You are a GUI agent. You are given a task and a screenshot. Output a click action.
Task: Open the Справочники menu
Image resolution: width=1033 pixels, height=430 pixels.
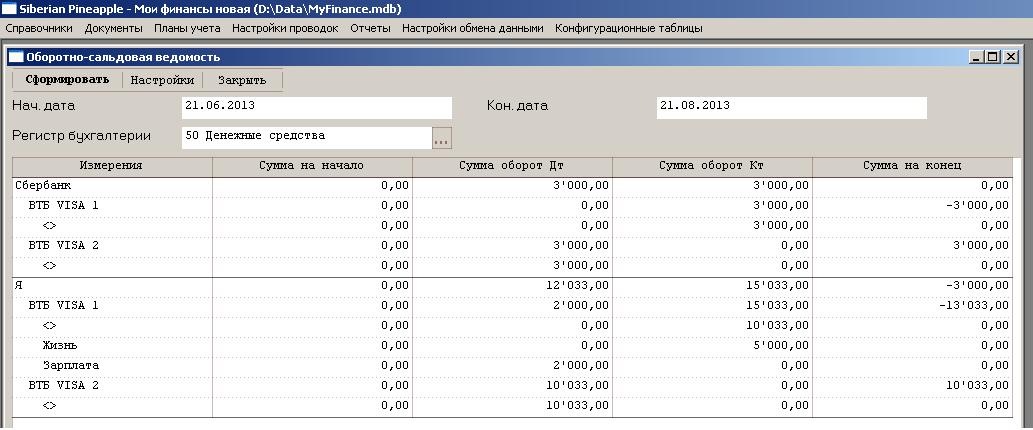pos(39,28)
